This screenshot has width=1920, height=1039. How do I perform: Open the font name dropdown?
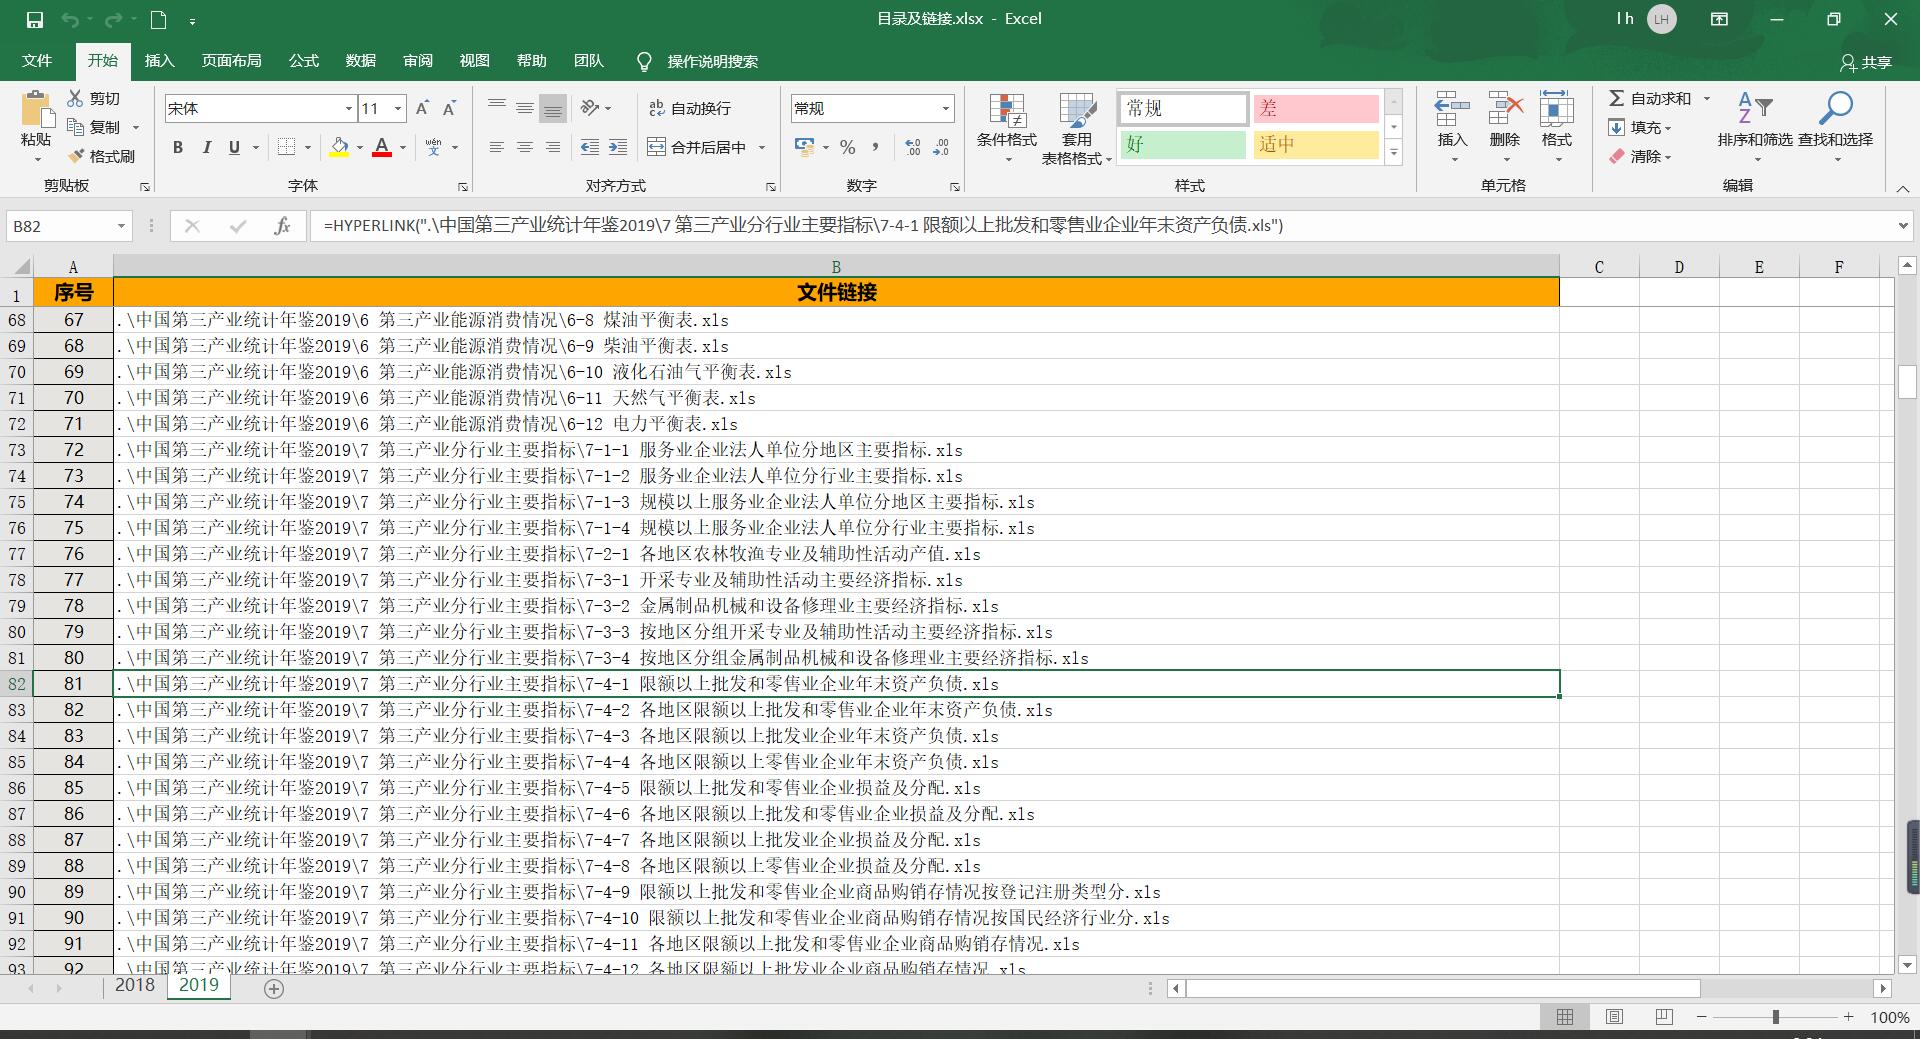coord(348,108)
